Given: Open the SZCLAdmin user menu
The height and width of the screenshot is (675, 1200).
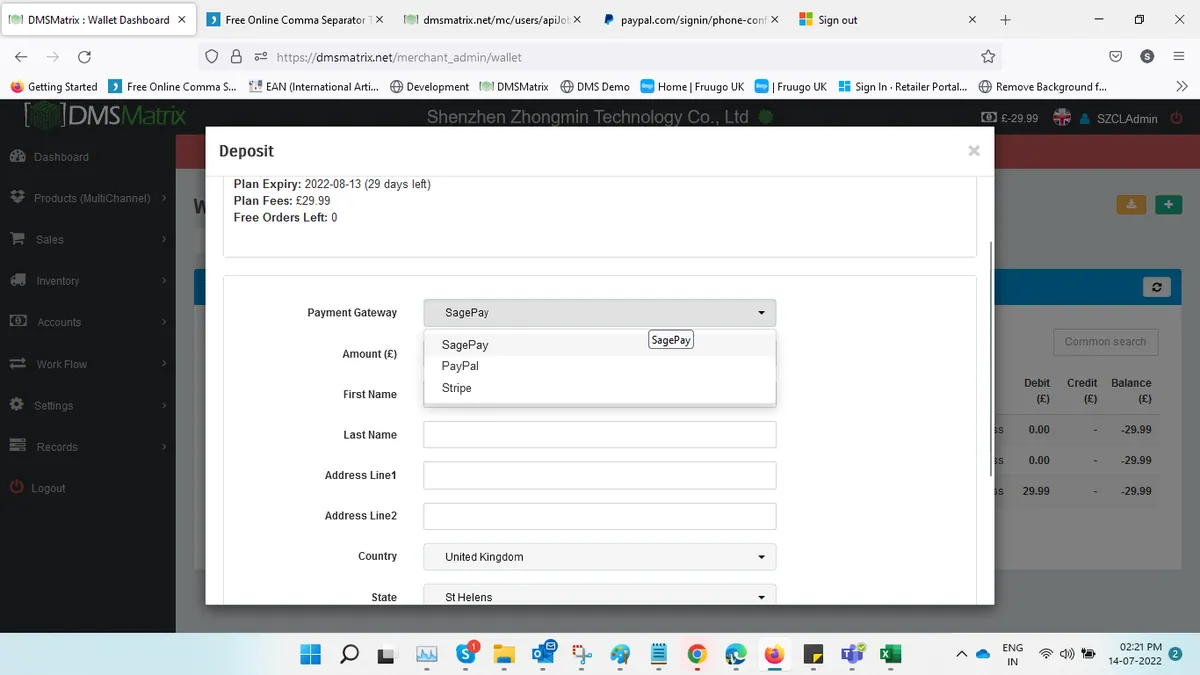Looking at the screenshot, I should coord(1119,118).
